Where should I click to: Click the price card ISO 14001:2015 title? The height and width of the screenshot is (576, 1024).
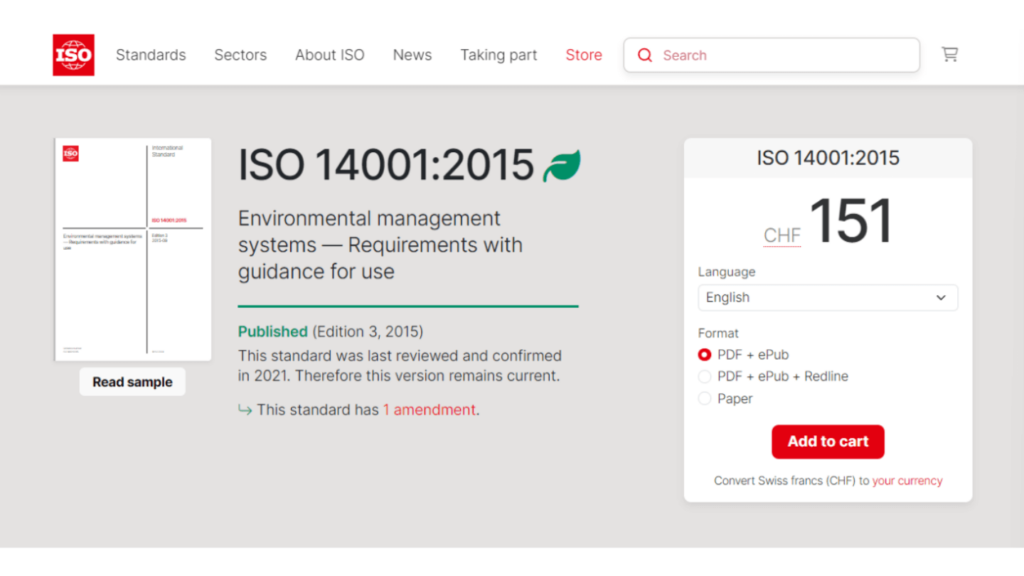827,157
